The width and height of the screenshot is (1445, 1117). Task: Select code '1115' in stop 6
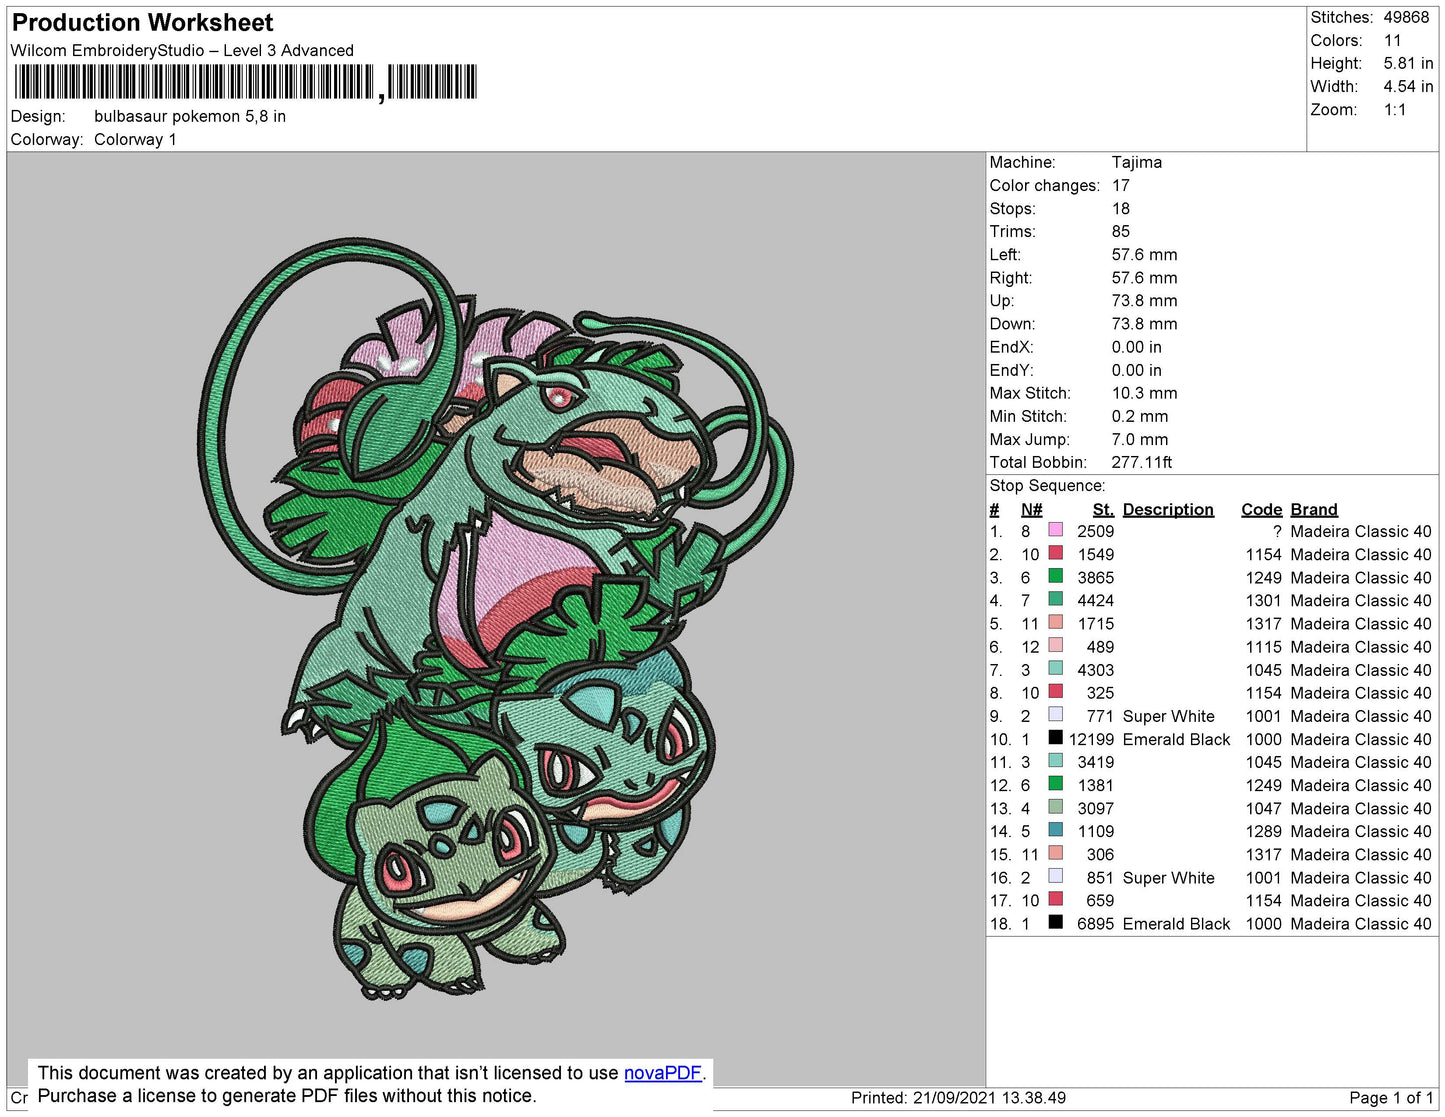1264,647
